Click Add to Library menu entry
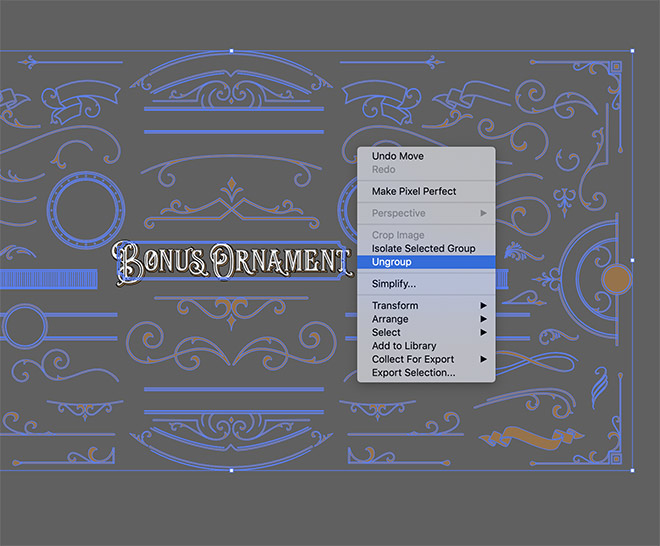 tap(404, 346)
